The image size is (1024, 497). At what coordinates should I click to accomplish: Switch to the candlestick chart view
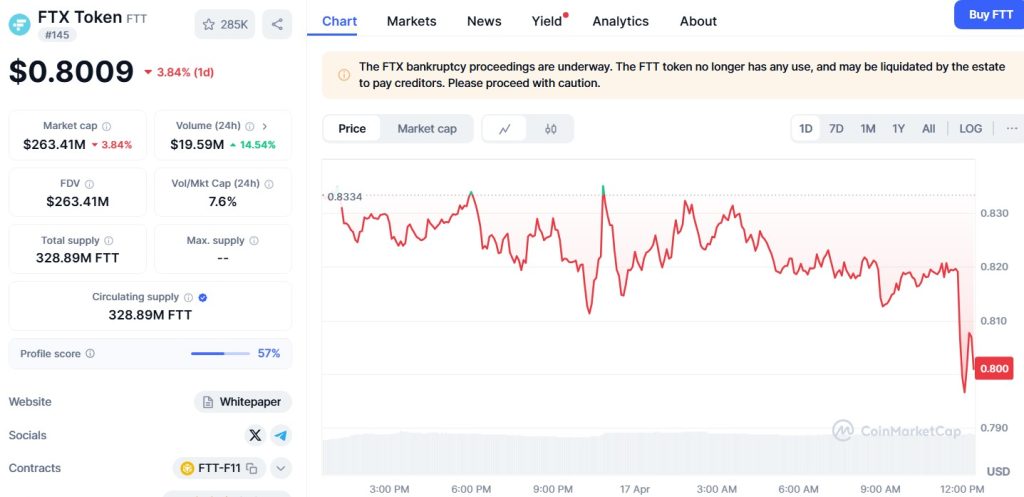[x=550, y=129]
